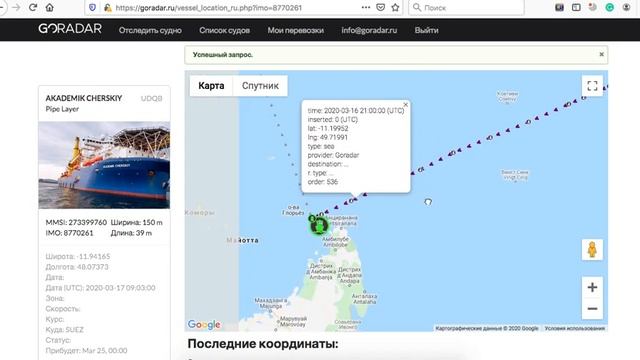The width and height of the screenshot is (640, 360).
Task: Open Мои перевозки menu item
Action: [296, 30]
